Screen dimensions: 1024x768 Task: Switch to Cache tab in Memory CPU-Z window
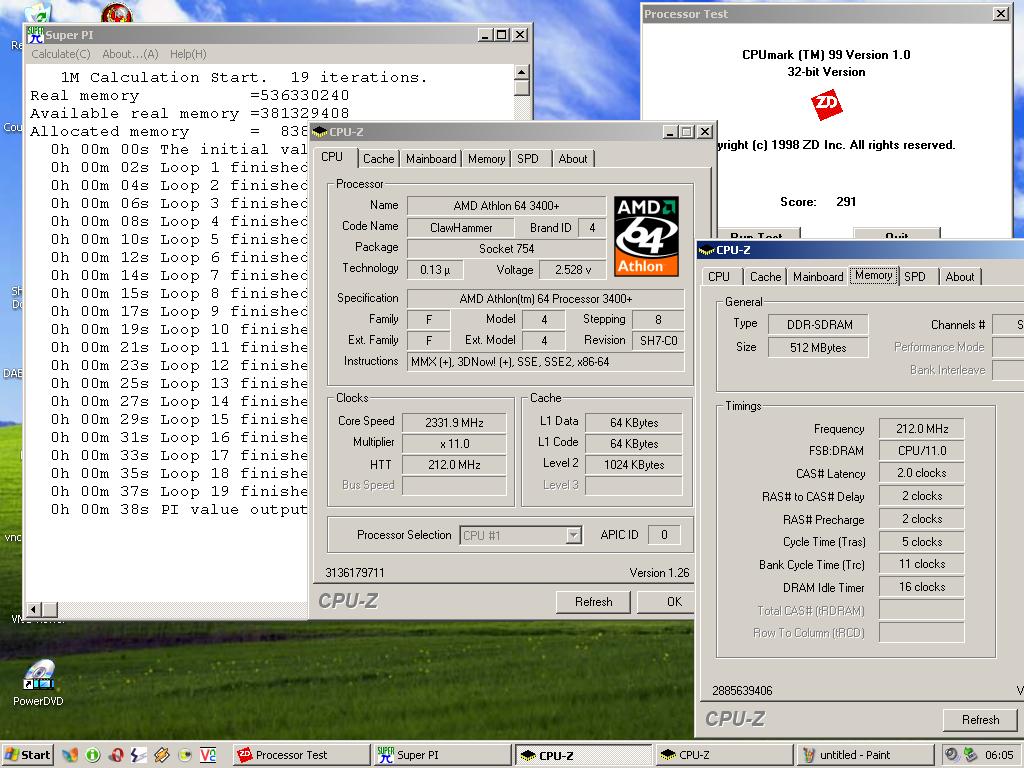pyautogui.click(x=765, y=277)
